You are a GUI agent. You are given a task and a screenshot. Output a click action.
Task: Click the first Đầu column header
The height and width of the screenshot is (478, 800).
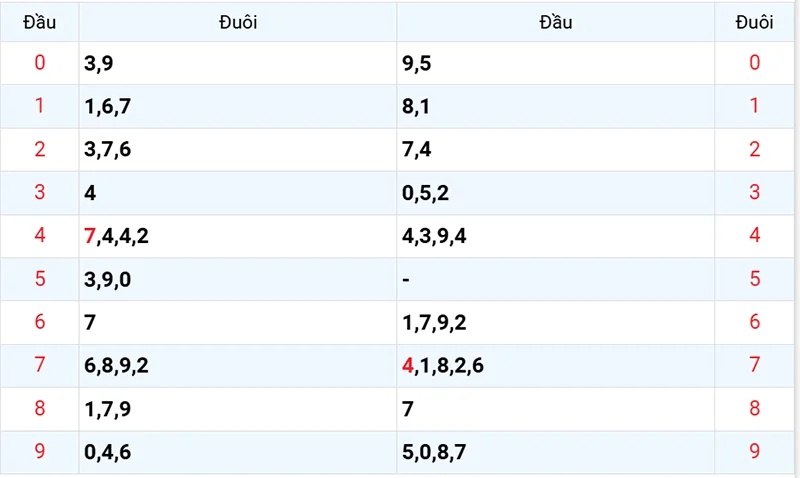pos(40,22)
